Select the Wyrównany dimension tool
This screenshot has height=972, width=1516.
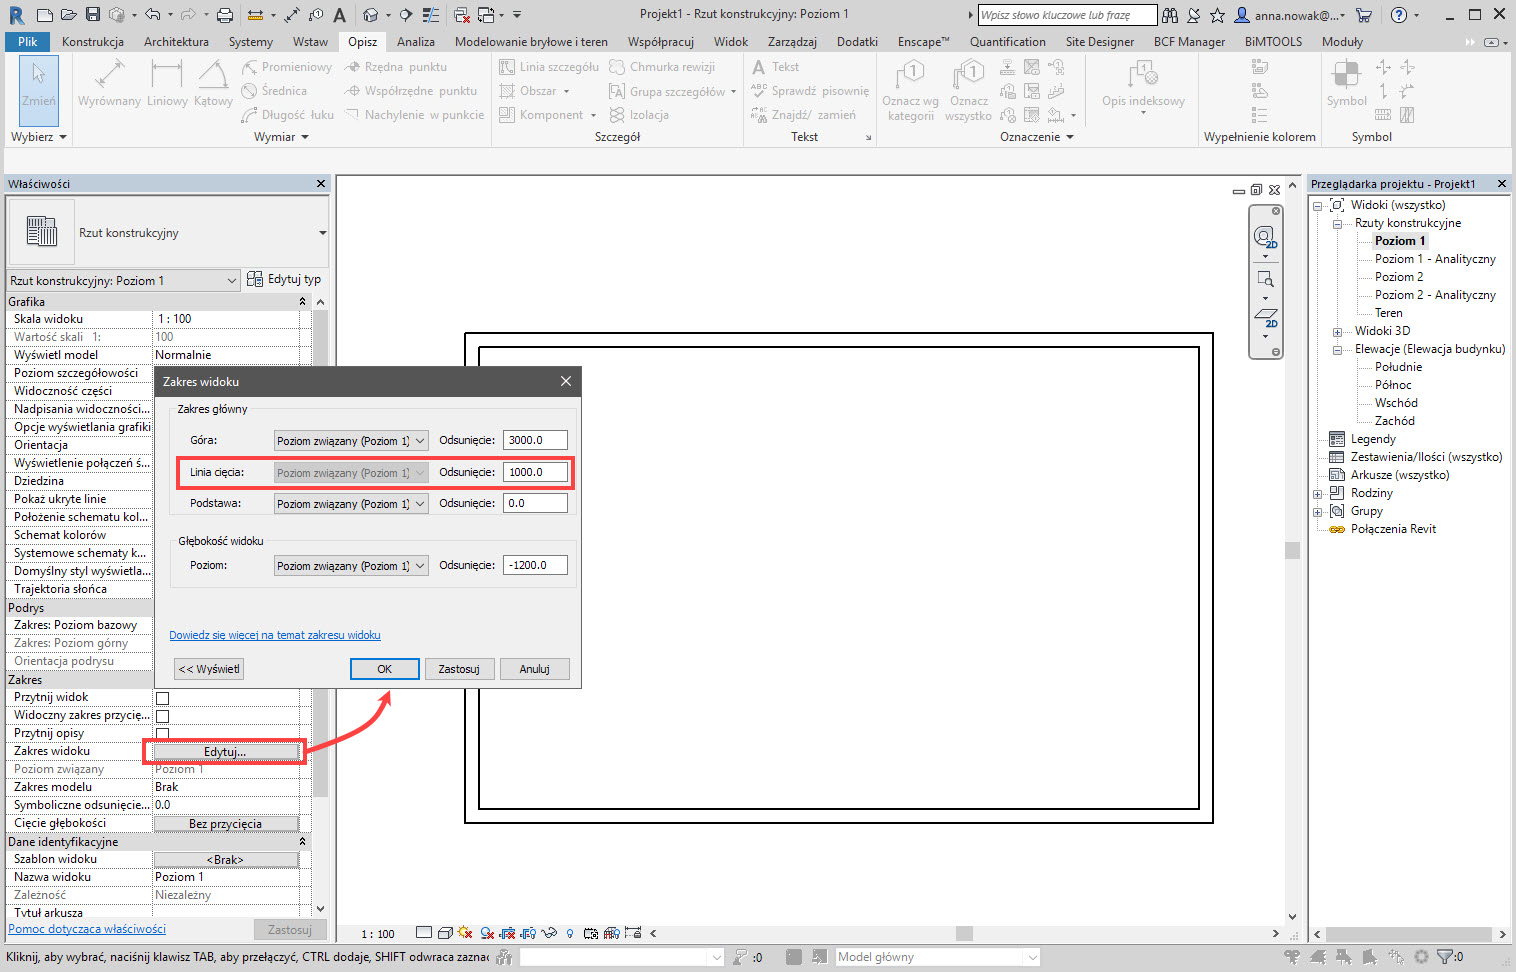(109, 83)
